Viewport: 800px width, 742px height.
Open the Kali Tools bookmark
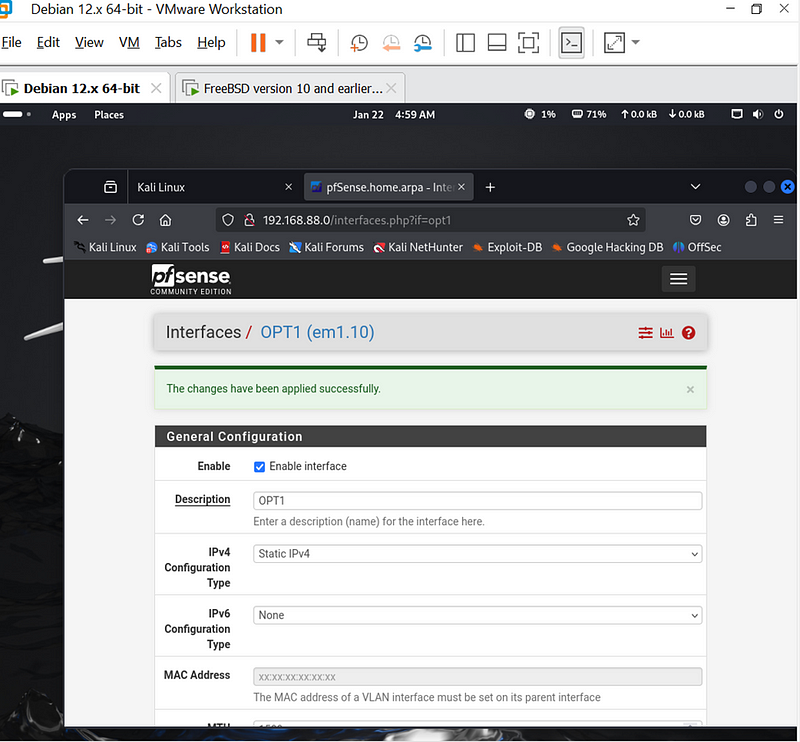coord(178,248)
